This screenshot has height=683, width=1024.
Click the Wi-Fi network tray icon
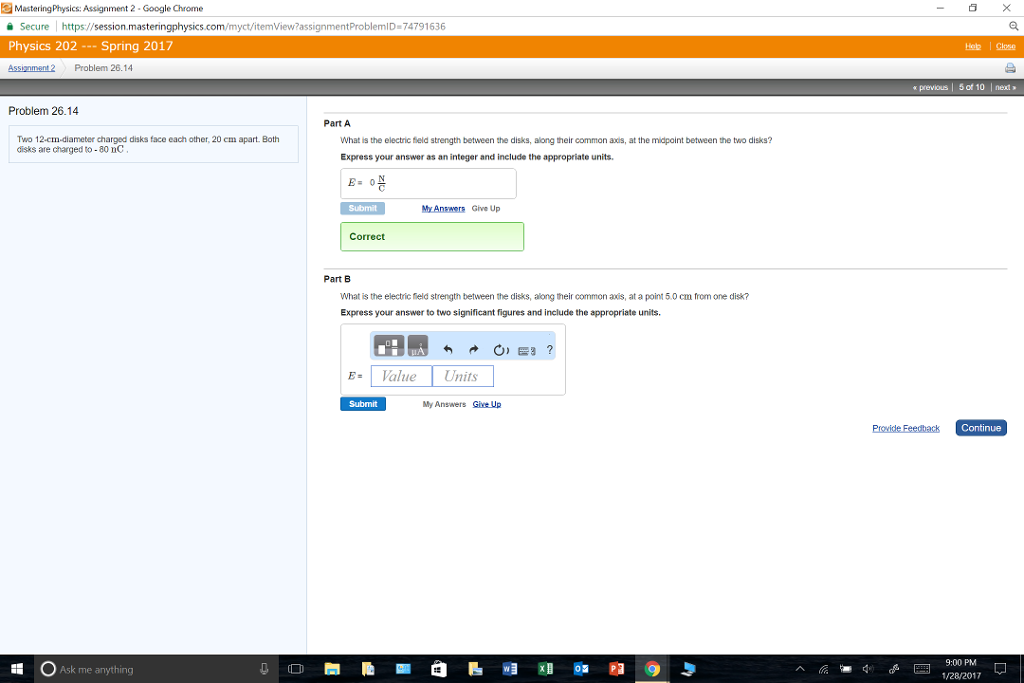click(x=824, y=669)
